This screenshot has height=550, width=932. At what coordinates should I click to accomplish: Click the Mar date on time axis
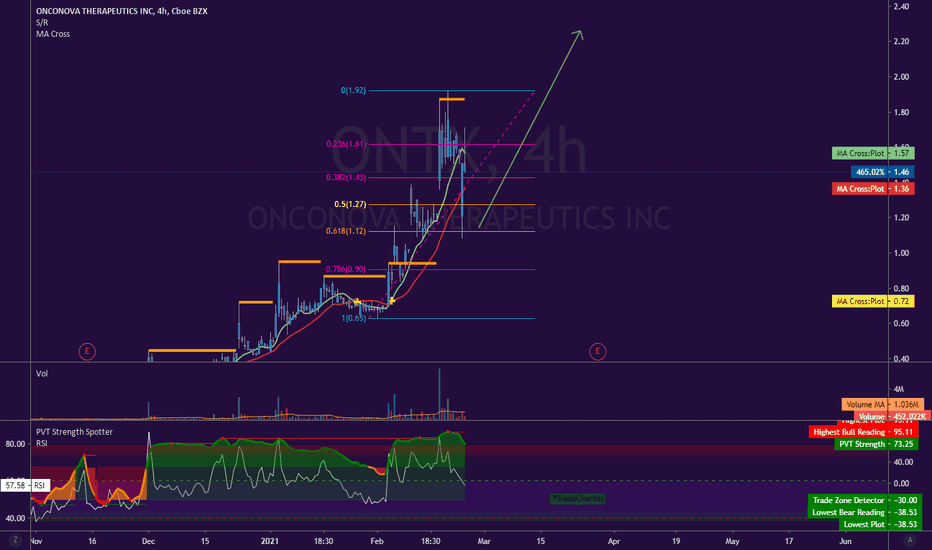click(x=484, y=541)
